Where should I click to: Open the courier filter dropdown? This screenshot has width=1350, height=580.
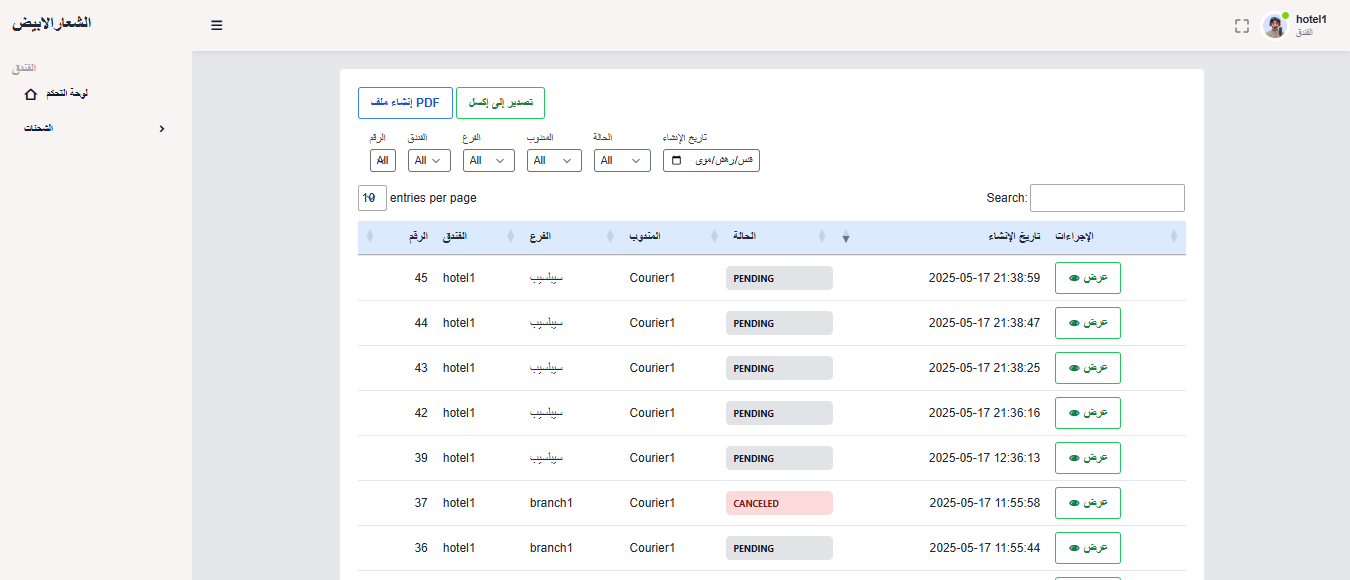tap(554, 160)
